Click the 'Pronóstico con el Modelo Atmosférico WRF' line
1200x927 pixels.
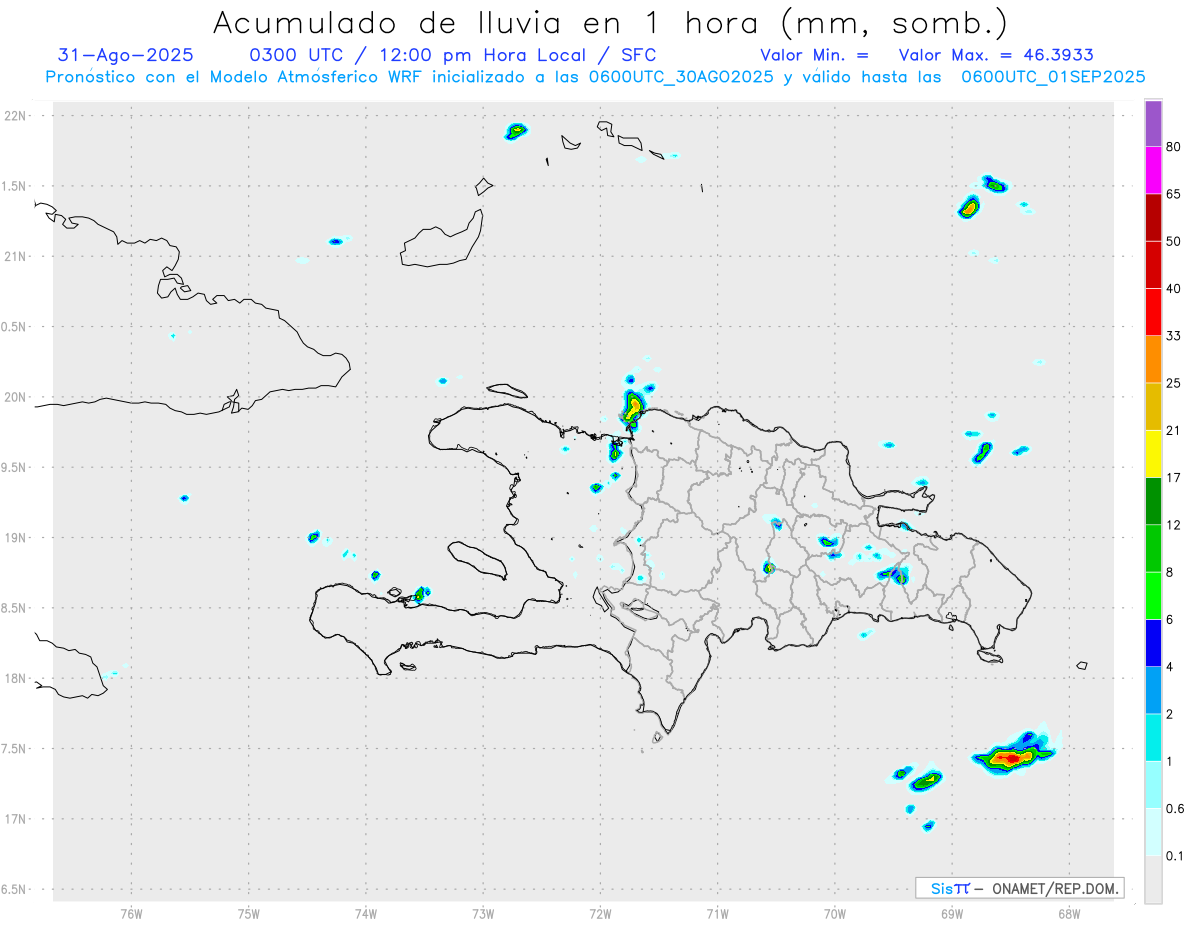point(595,77)
